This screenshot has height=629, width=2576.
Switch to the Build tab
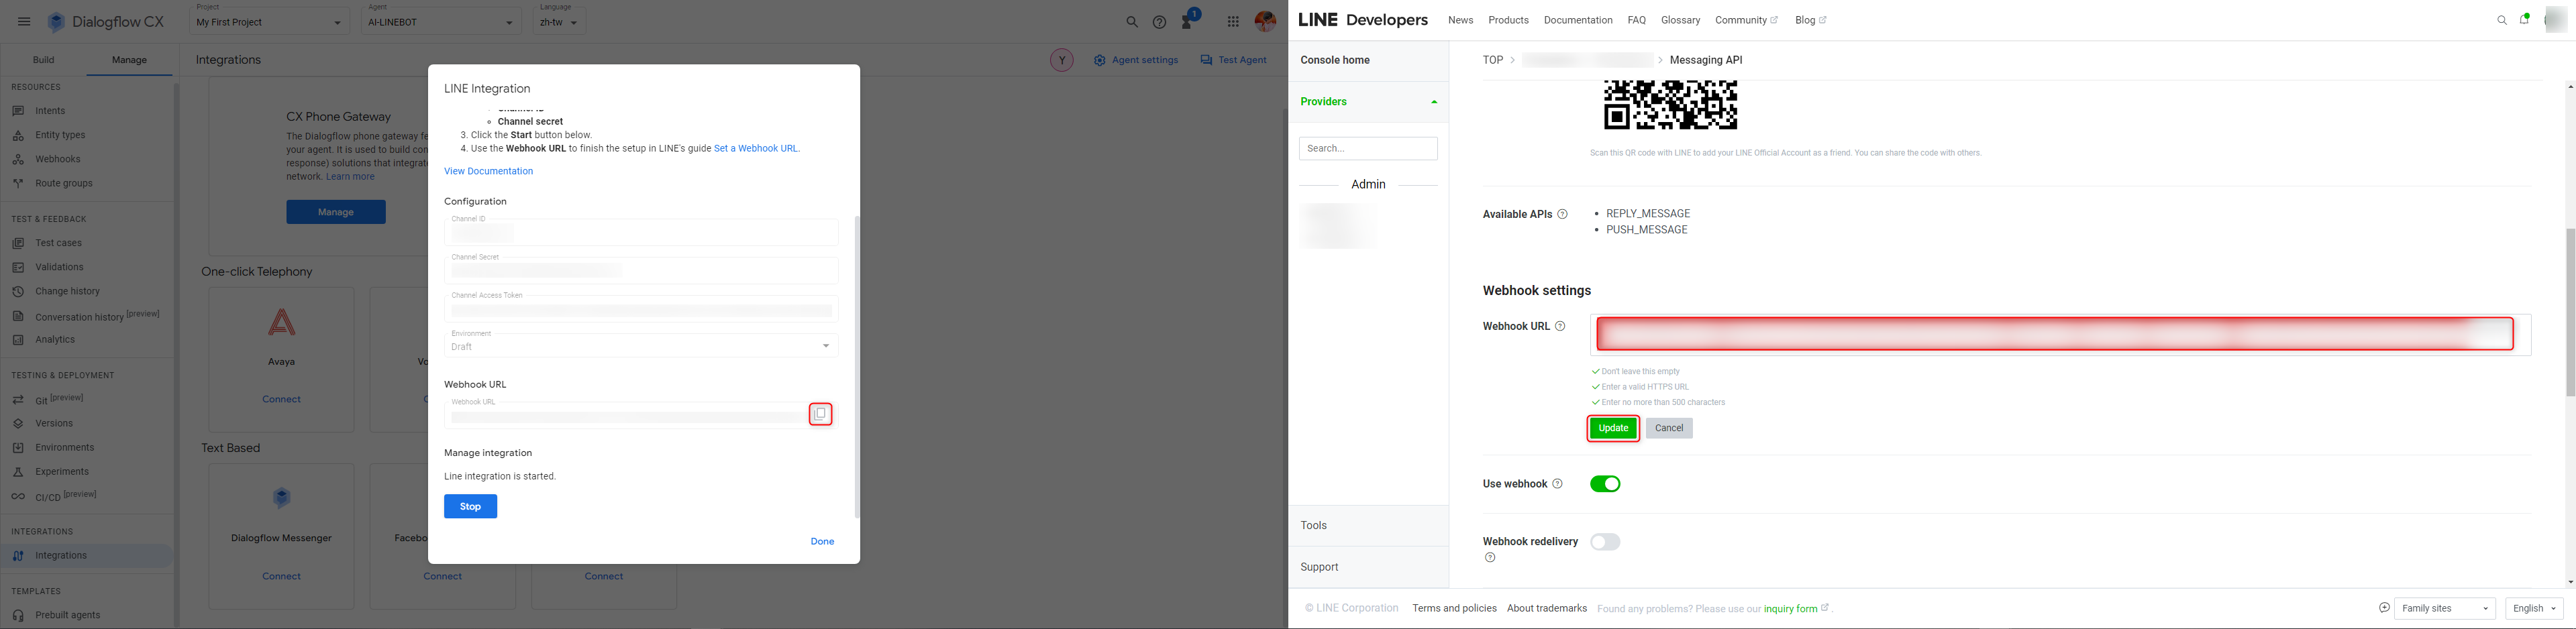pos(43,60)
